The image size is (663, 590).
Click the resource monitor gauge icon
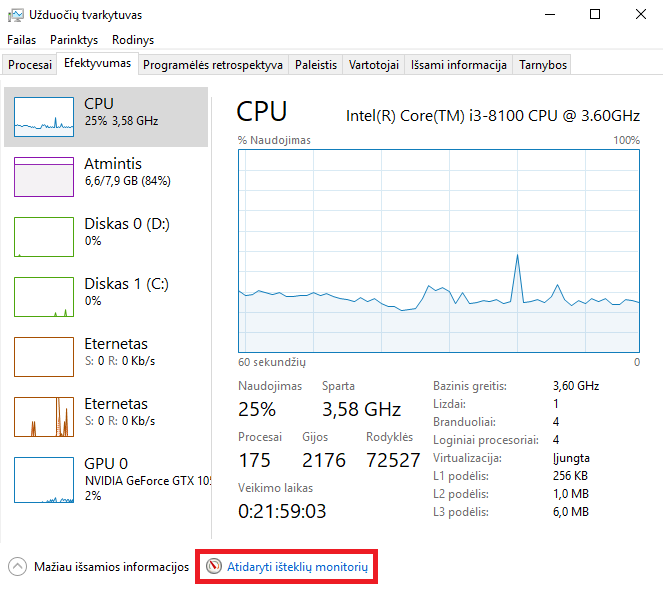(x=214, y=566)
